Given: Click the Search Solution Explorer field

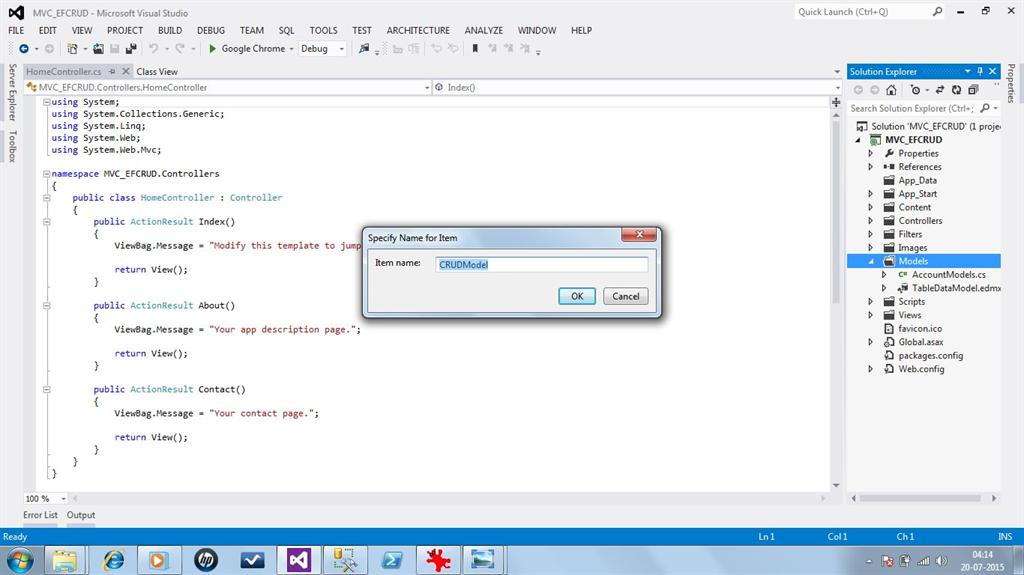Looking at the screenshot, I should tap(912, 108).
